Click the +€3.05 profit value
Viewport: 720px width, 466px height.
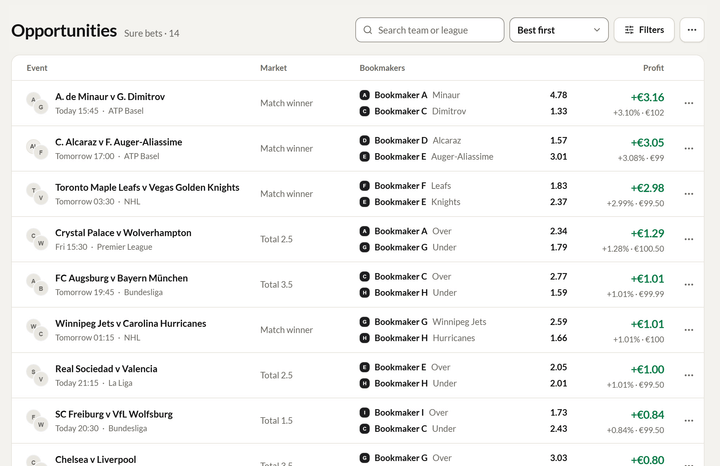[647, 143]
